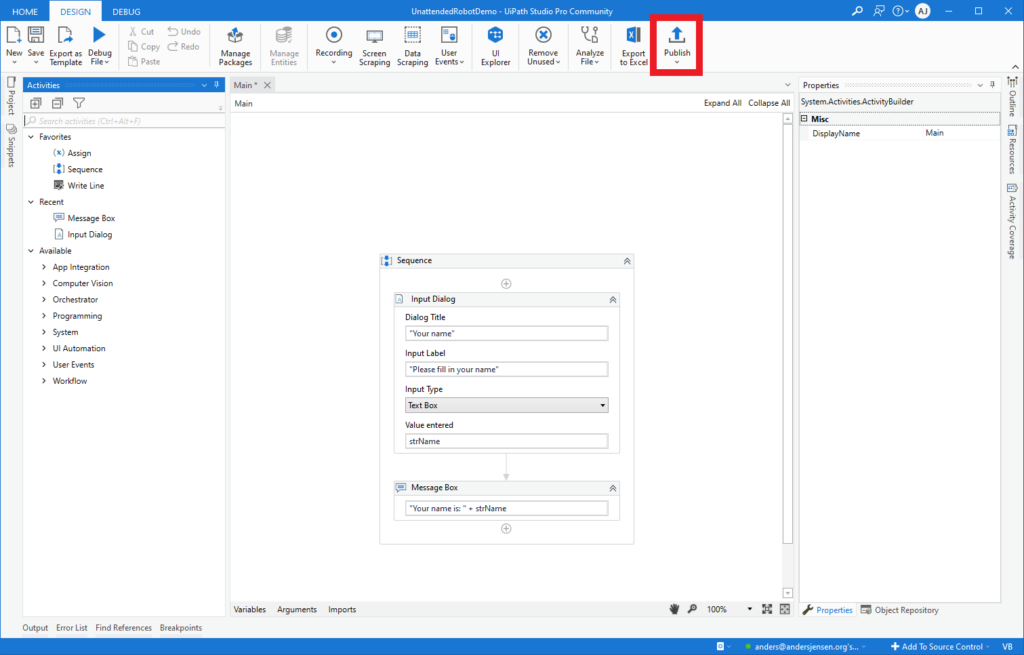Image resolution: width=1024 pixels, height=655 pixels.
Task: Open User Events menu
Action: 449,46
